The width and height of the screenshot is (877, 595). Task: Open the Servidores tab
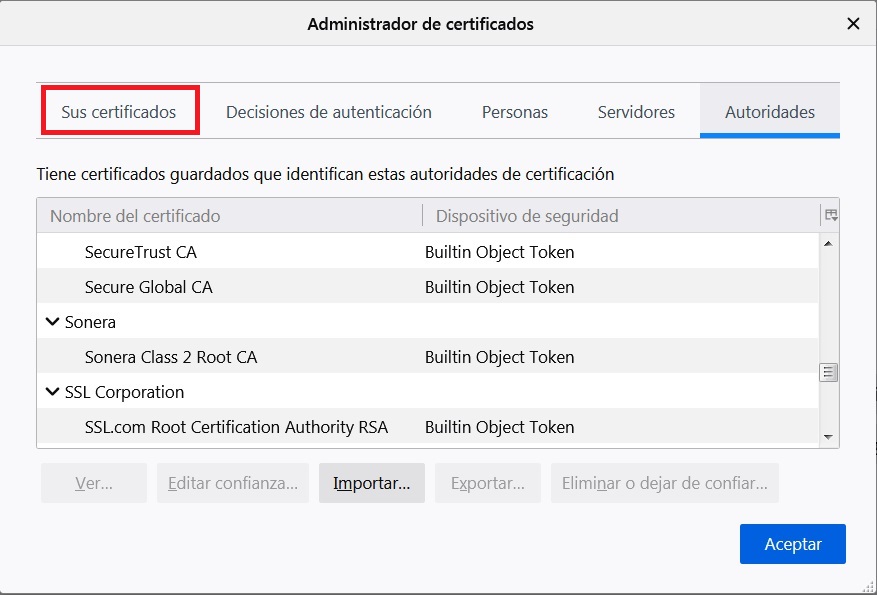tap(637, 112)
